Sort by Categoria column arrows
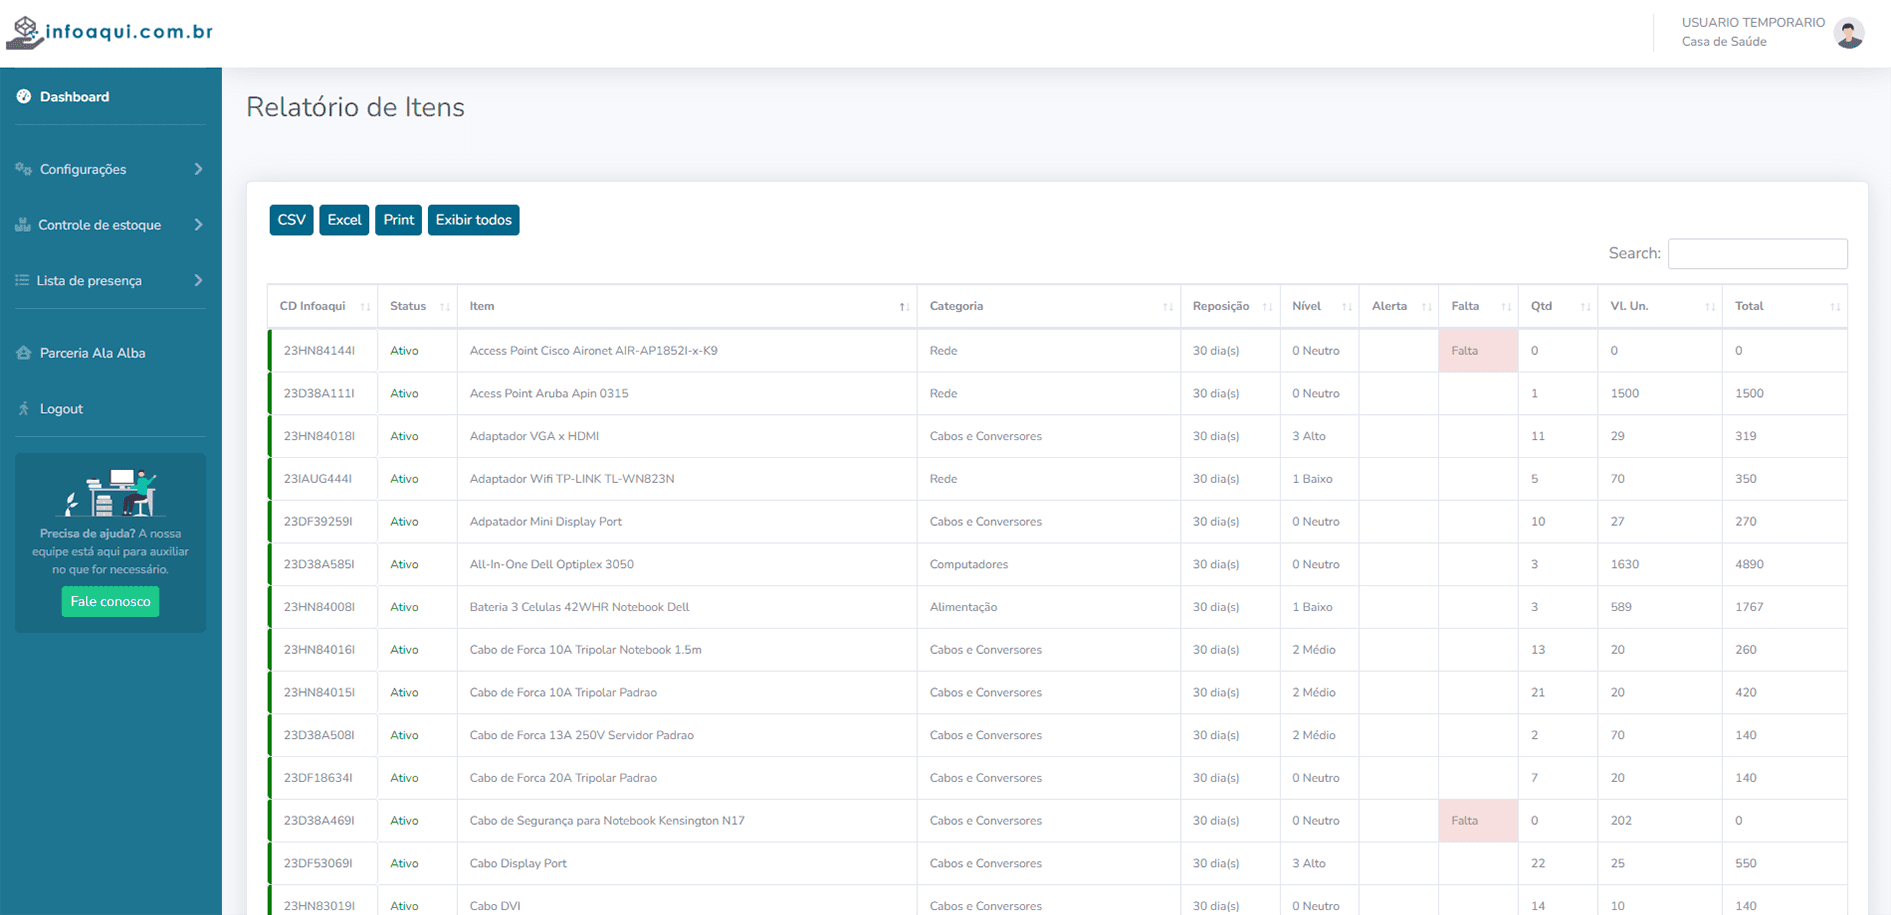 click(1168, 307)
